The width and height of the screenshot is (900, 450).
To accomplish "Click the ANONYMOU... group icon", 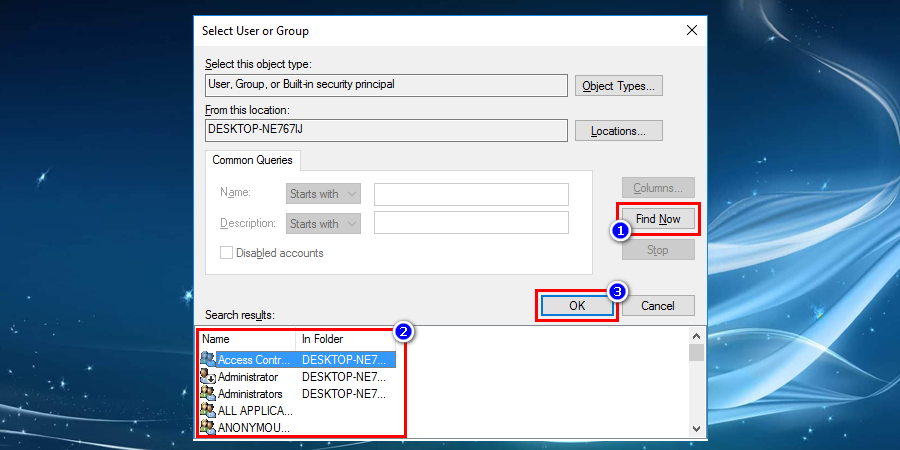I will [x=207, y=427].
